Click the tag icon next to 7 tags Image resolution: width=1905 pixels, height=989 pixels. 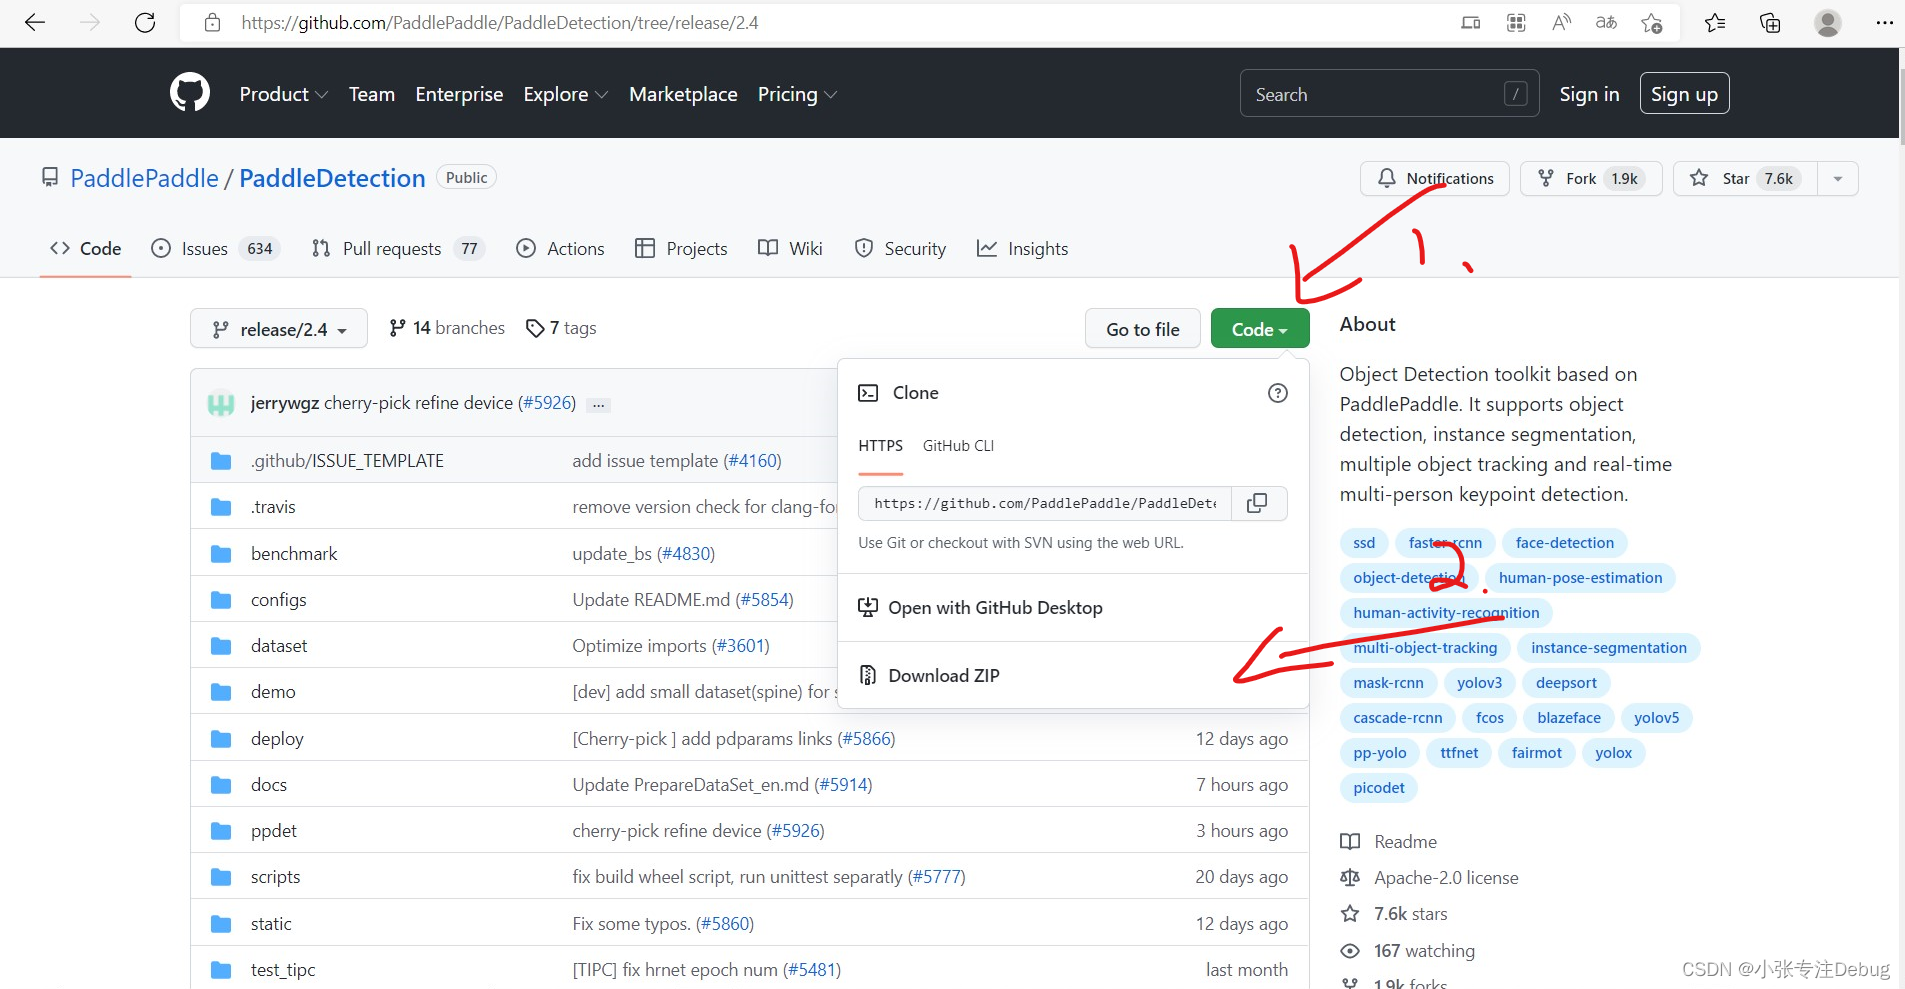pyautogui.click(x=535, y=328)
